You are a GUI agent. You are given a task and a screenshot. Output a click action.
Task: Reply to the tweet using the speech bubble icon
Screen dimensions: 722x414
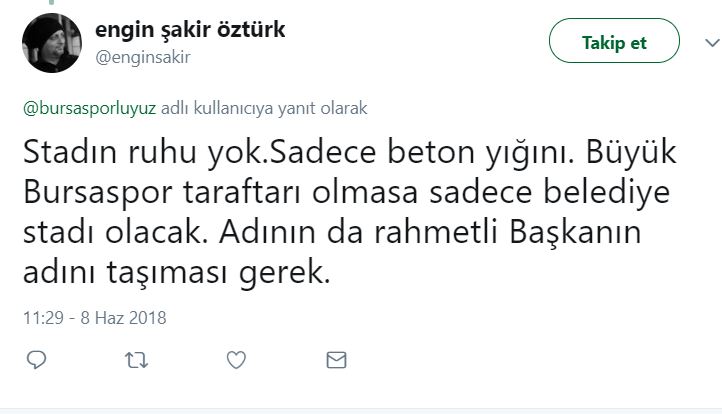click(36, 360)
